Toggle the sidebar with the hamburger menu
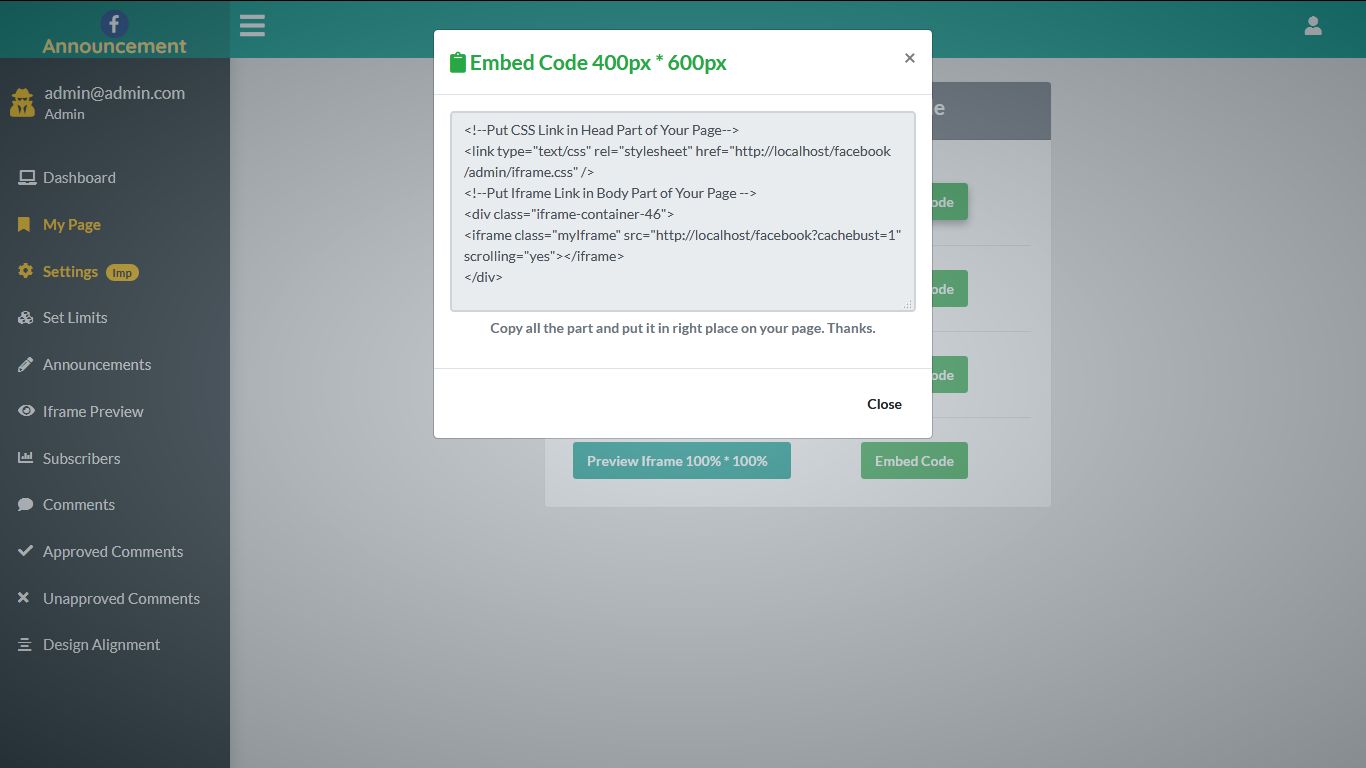The height and width of the screenshot is (768, 1366). click(x=252, y=25)
